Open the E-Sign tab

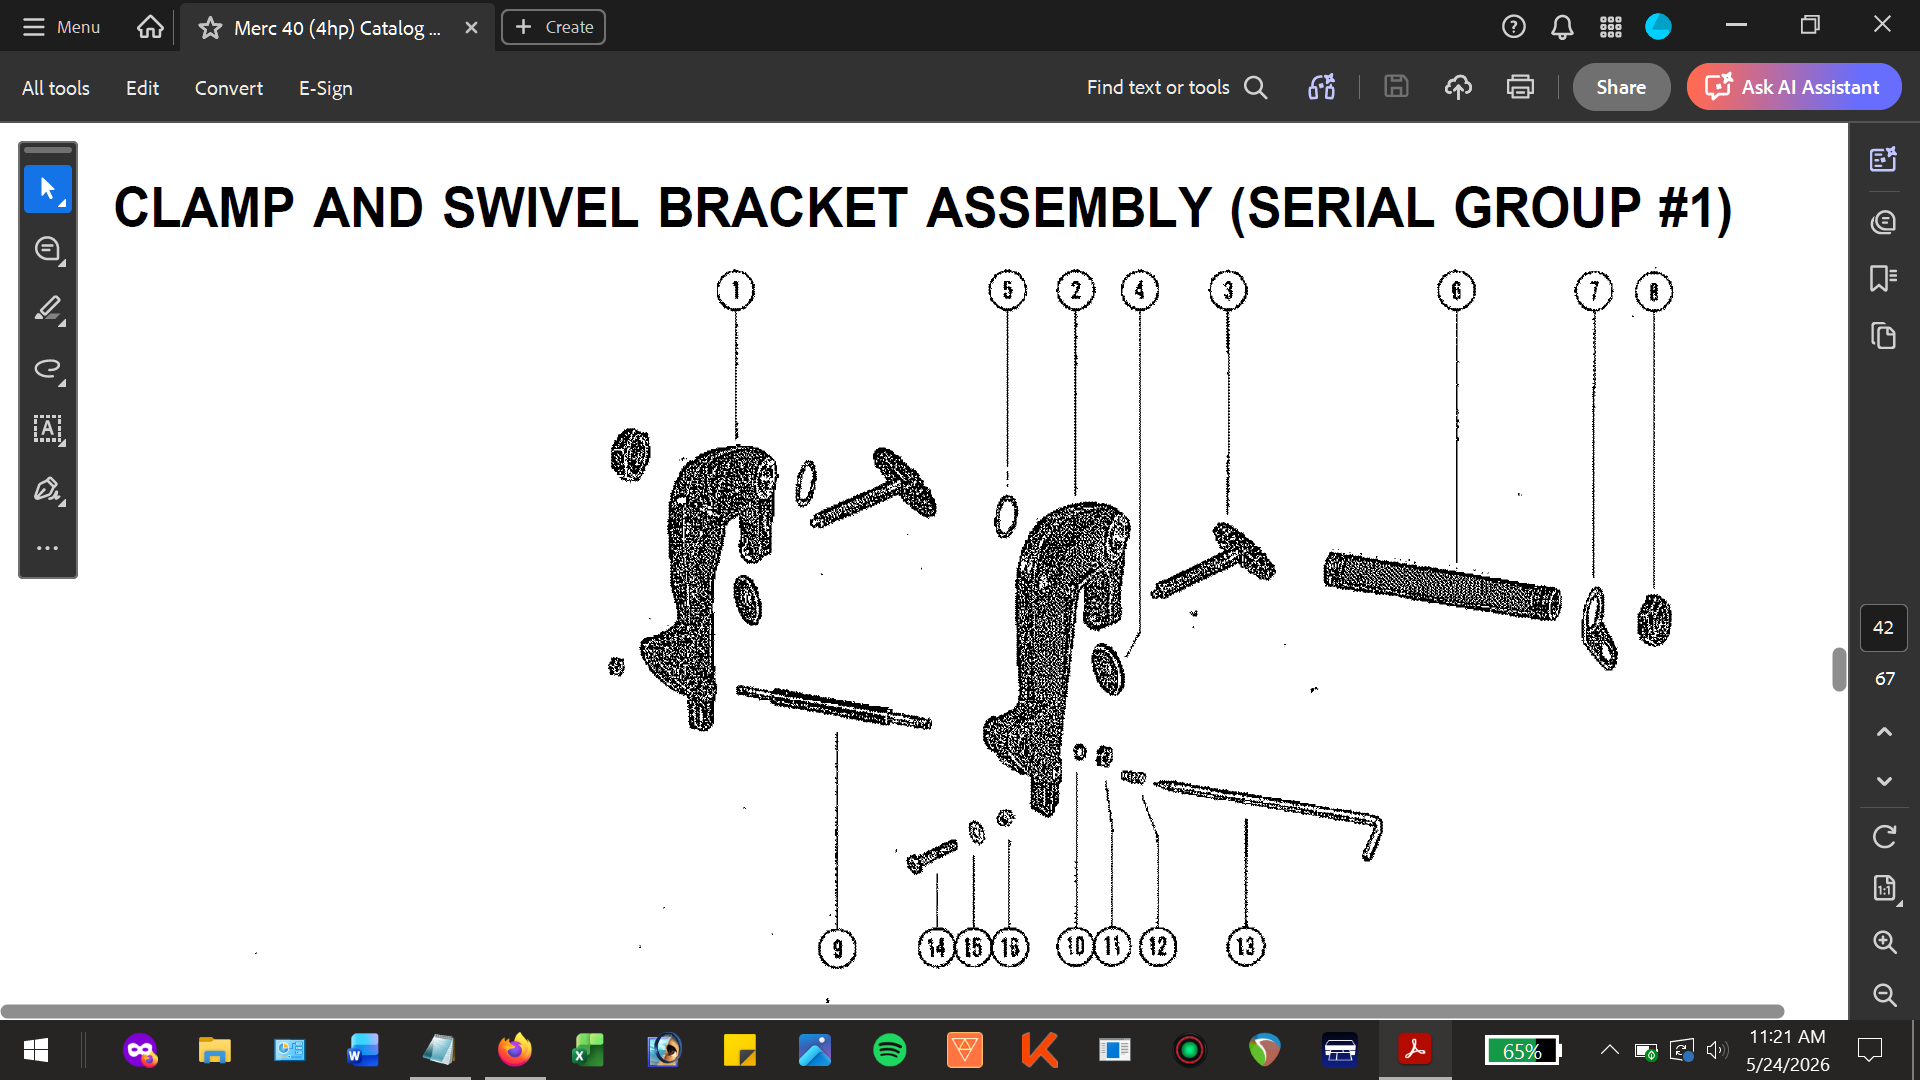coord(326,88)
